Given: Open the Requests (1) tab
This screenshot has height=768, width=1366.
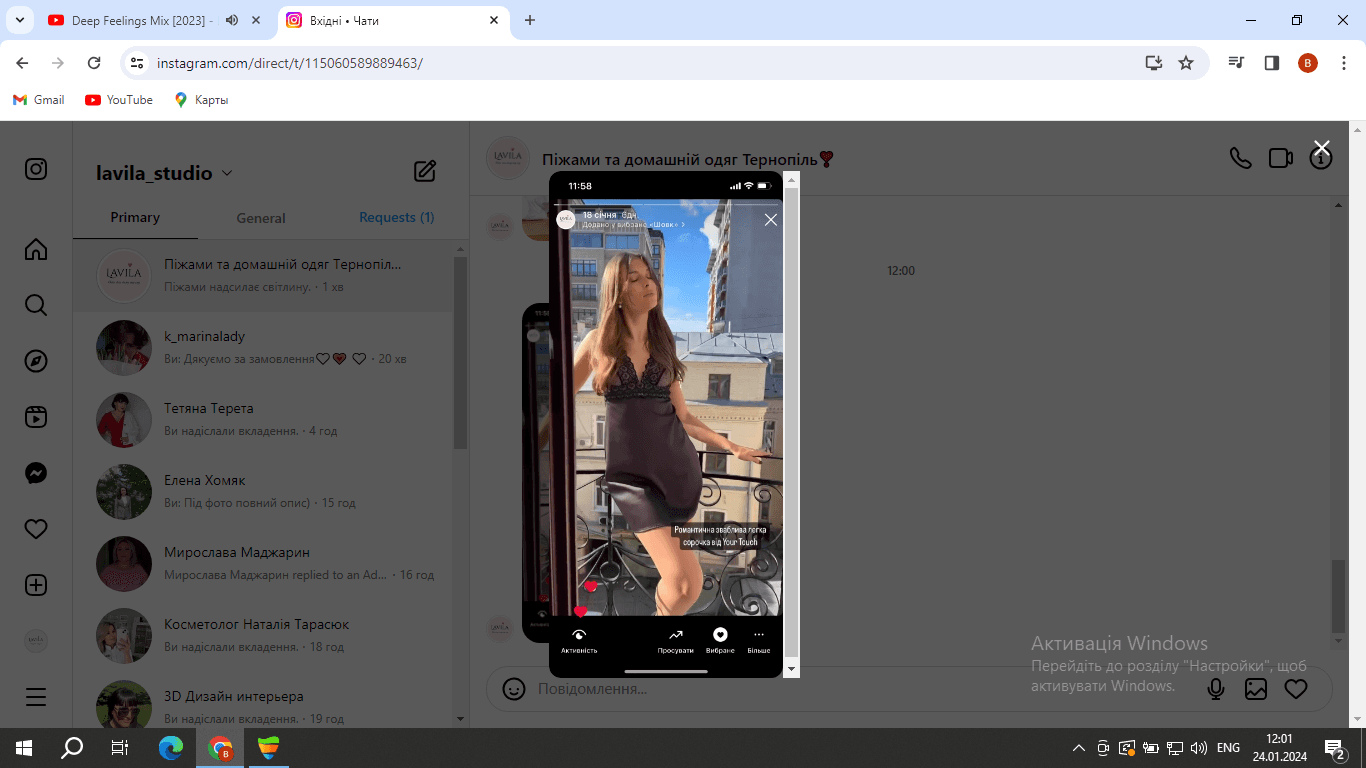Looking at the screenshot, I should click(396, 217).
